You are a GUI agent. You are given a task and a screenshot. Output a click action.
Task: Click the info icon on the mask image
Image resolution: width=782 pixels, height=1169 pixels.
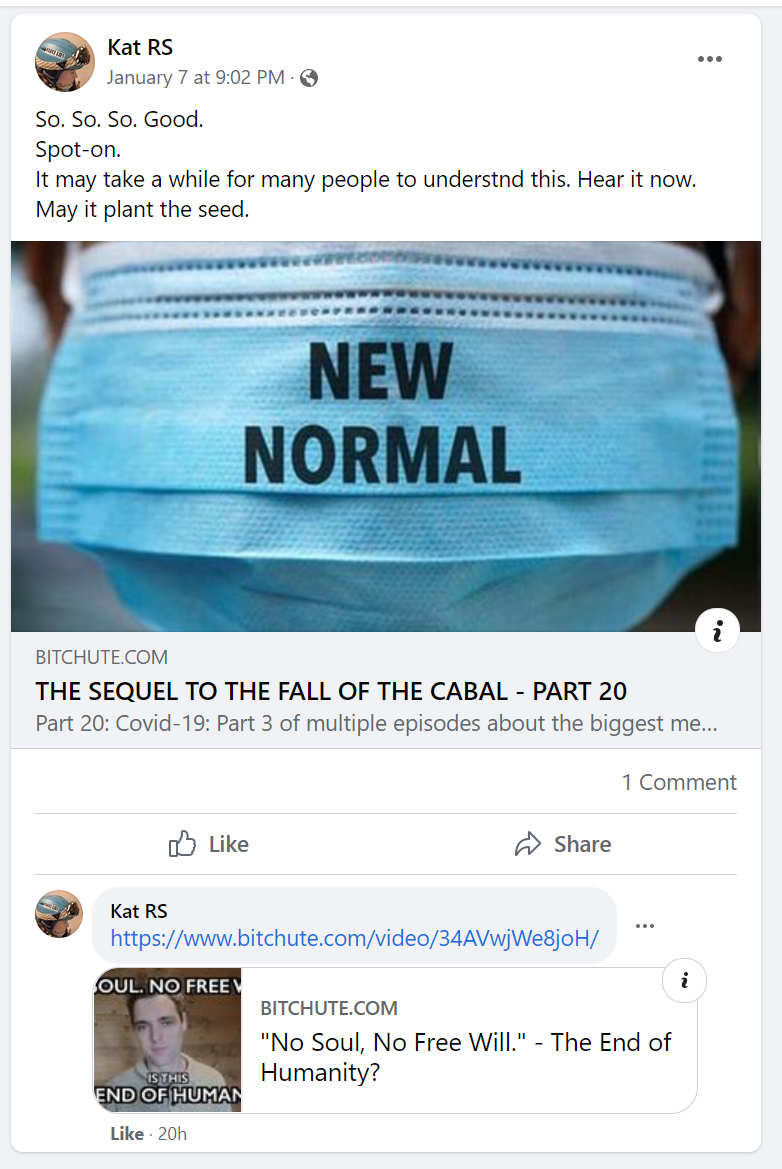(717, 630)
